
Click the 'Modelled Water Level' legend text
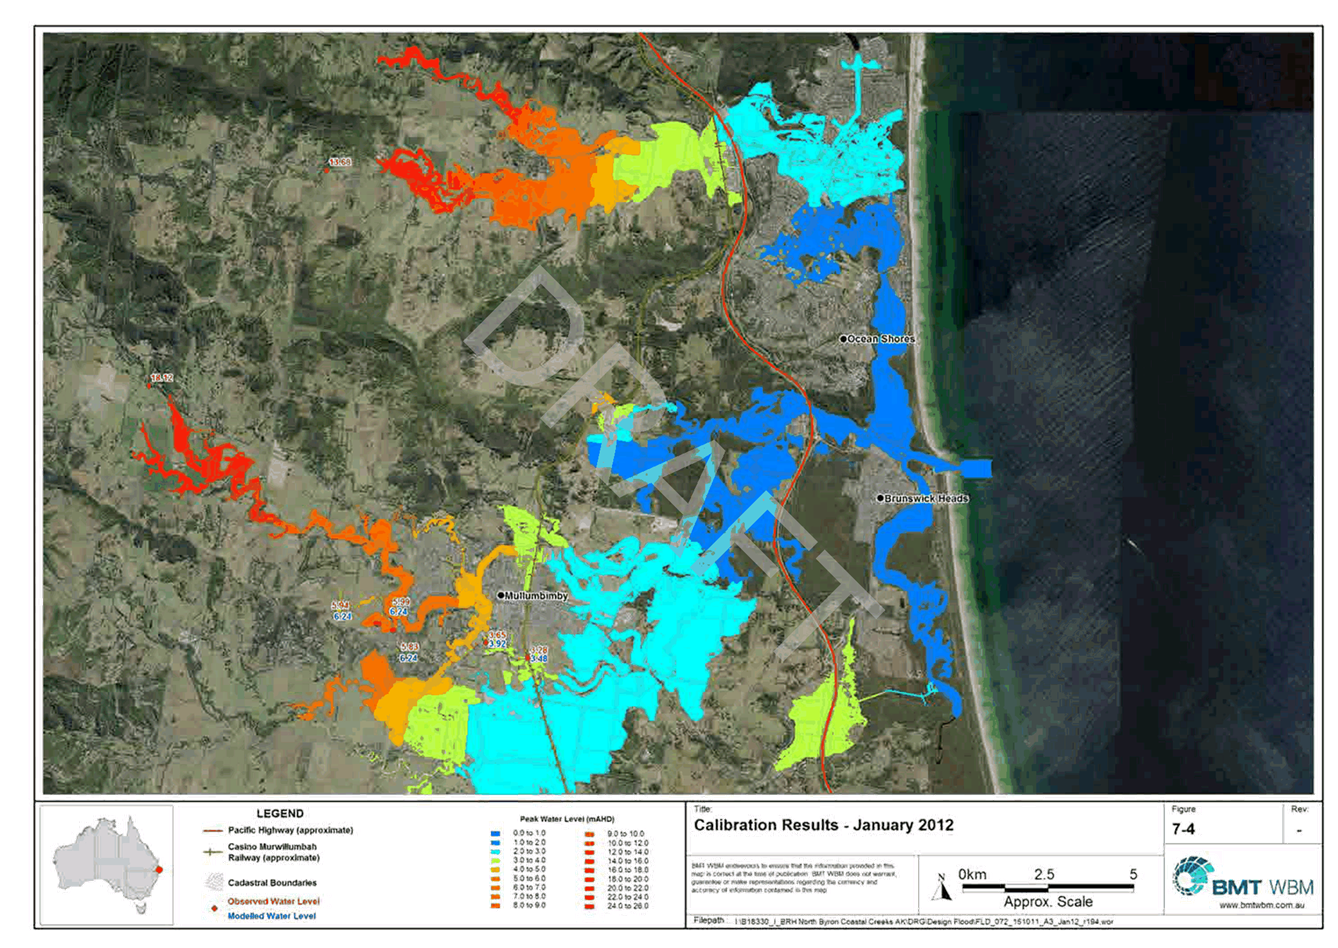click(272, 916)
